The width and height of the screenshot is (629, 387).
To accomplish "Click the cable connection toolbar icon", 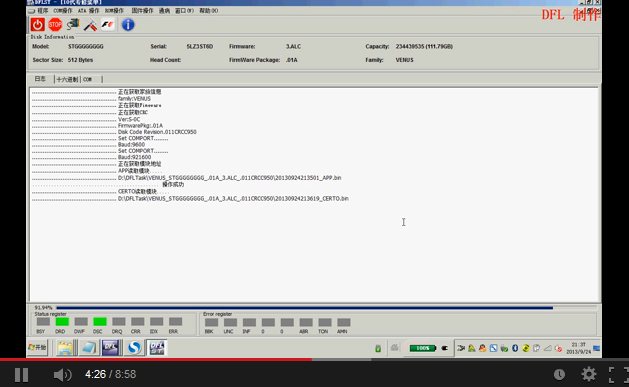I will click(73, 25).
